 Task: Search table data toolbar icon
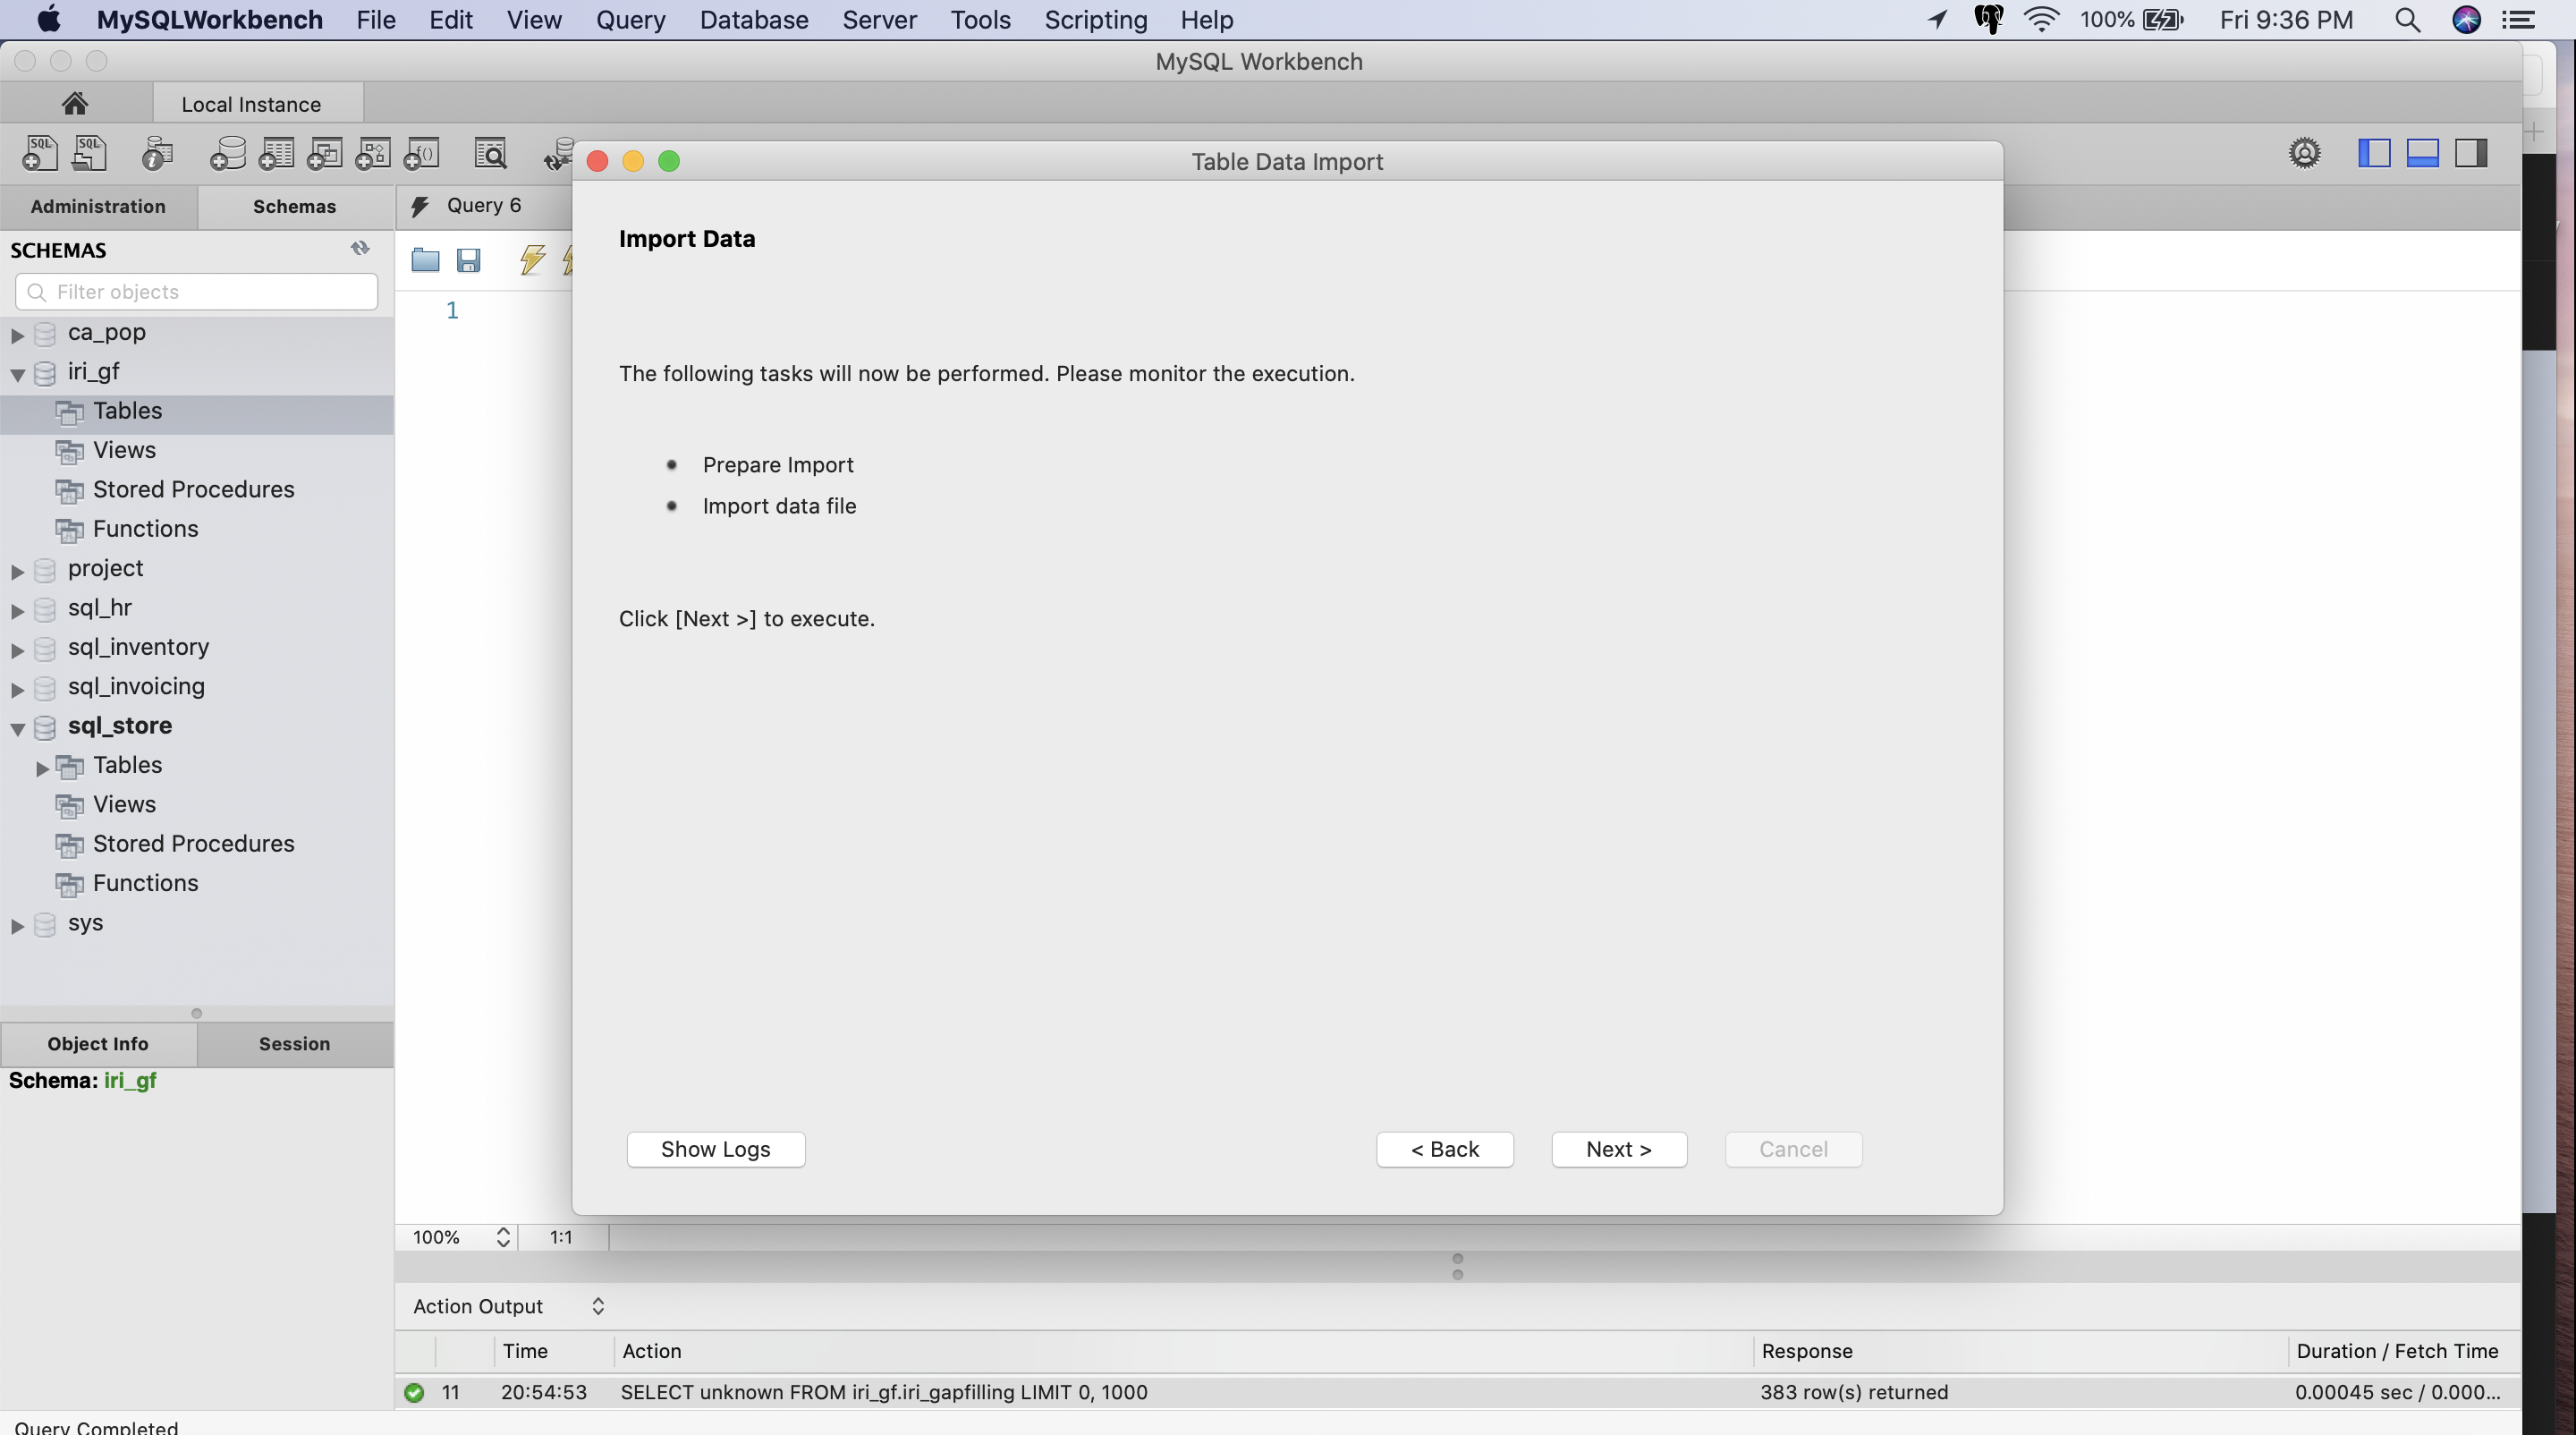[490, 153]
